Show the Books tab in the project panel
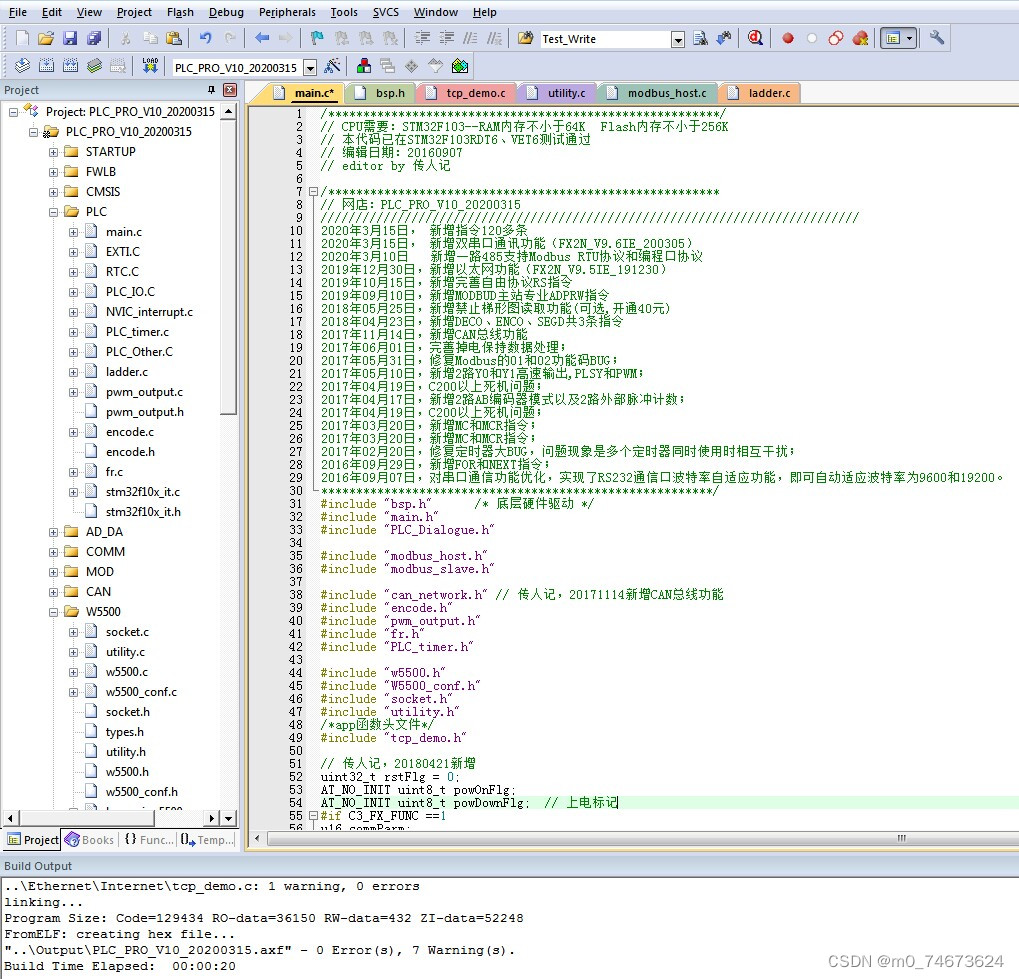 click(x=90, y=839)
